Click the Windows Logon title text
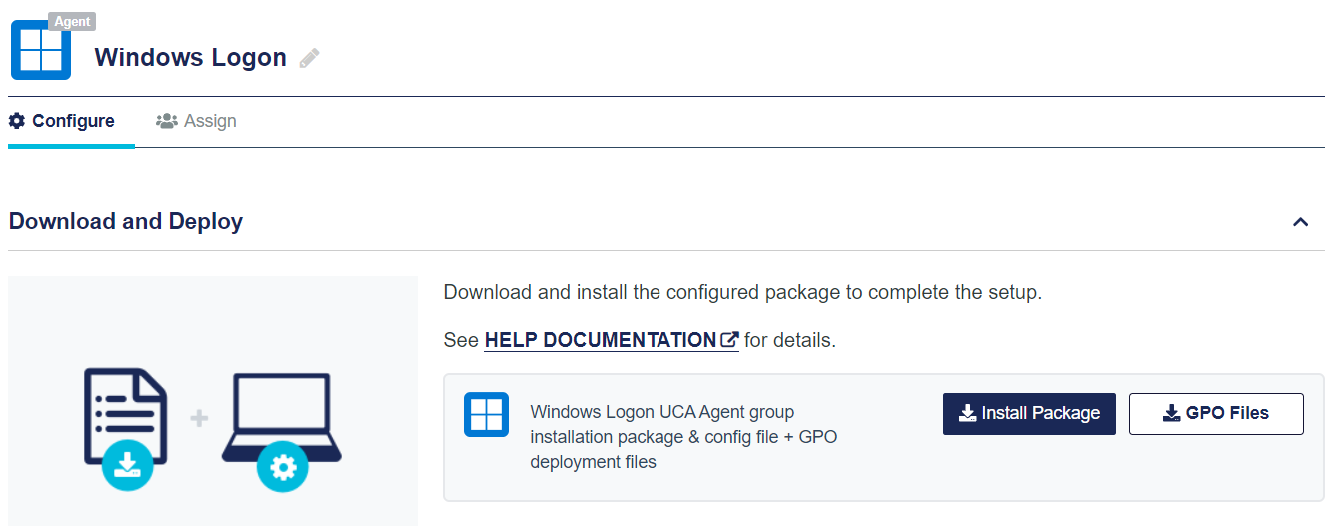 tap(190, 58)
